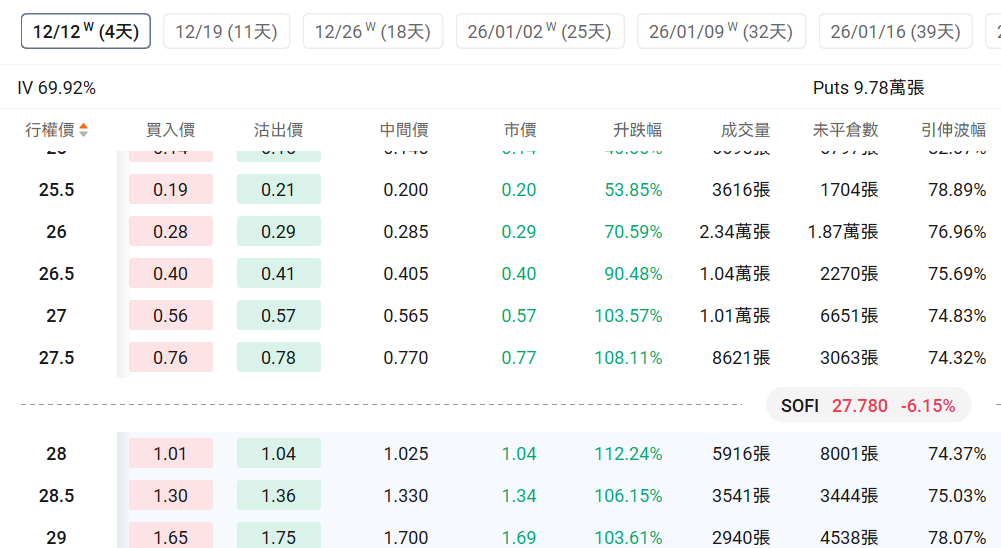Click the 1.75 ask price for strike 29
The height and width of the screenshot is (548, 1001).
tap(278, 537)
